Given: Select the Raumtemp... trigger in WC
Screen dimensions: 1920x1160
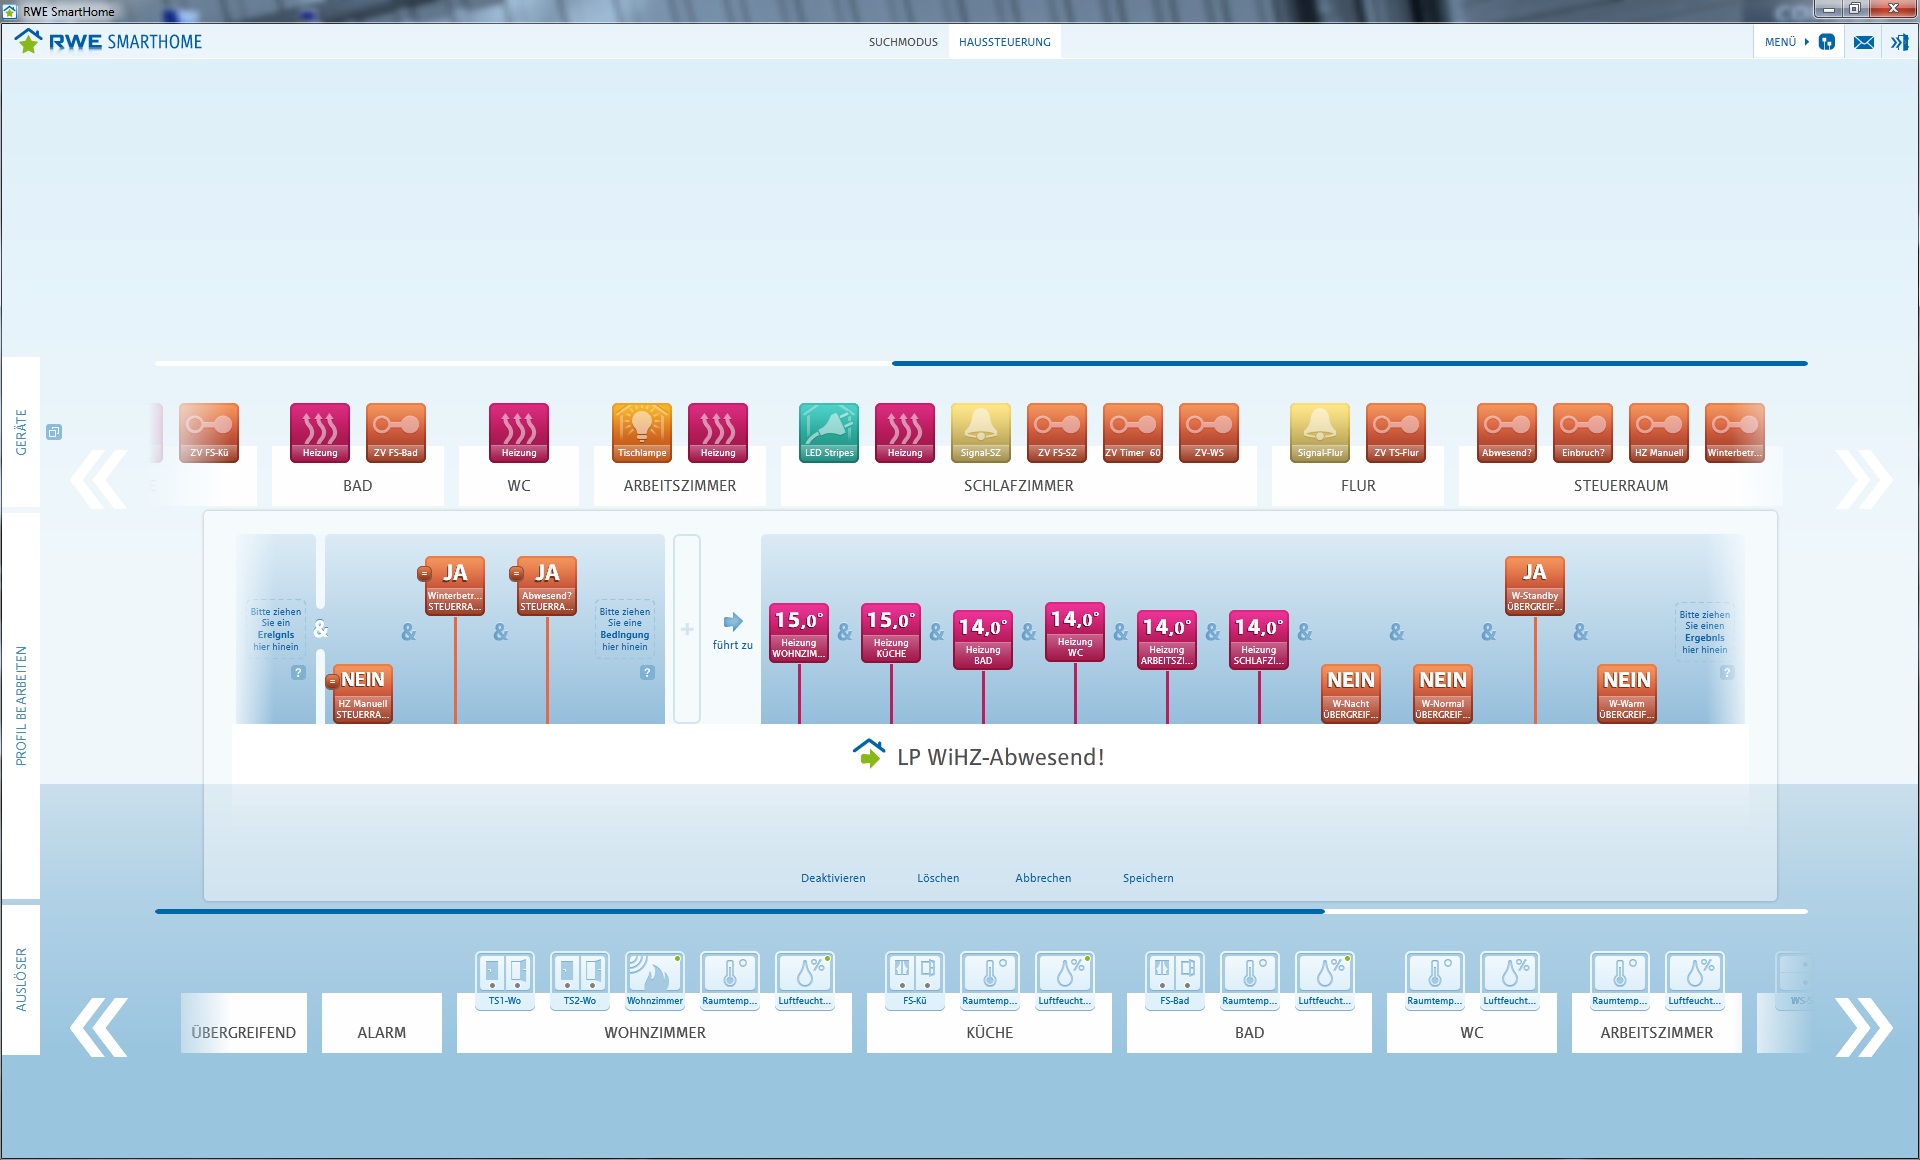Looking at the screenshot, I should pos(1435,980).
